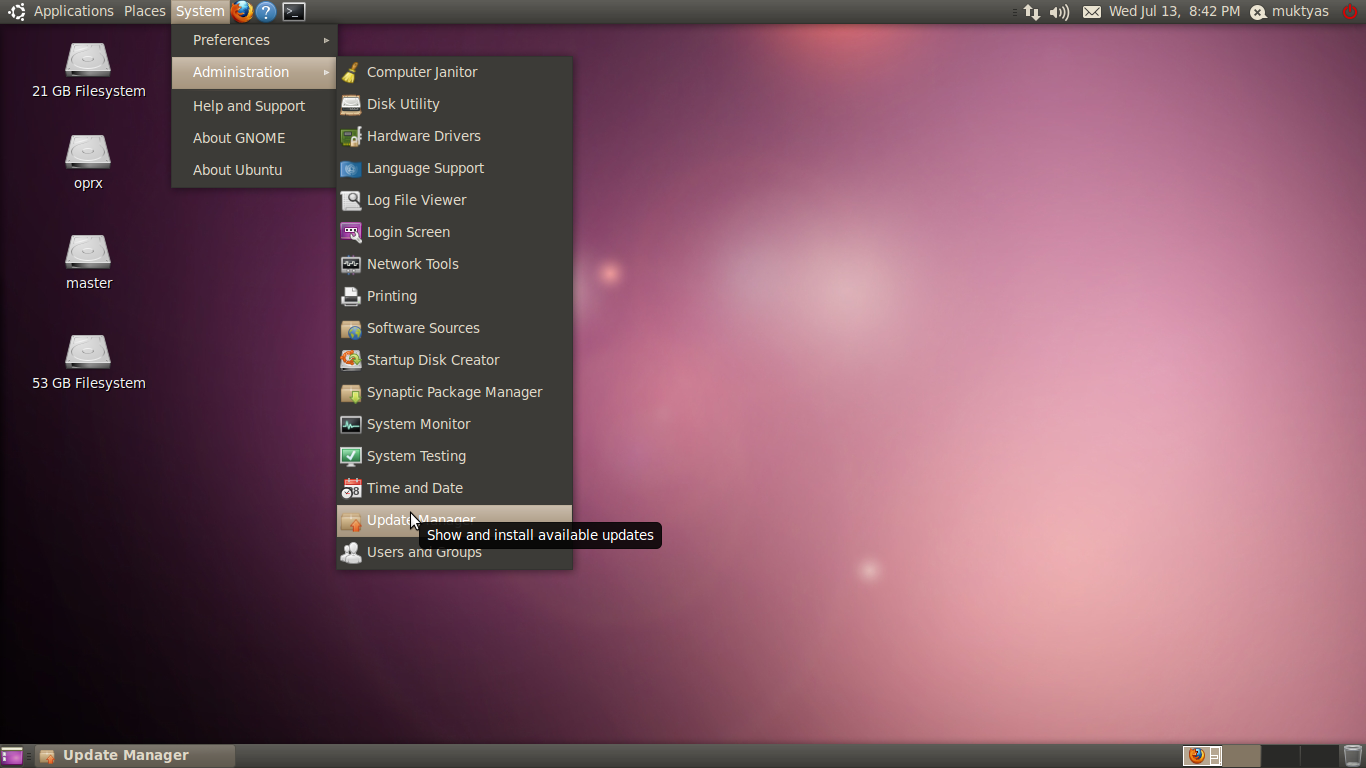Open the volume speaker indicator
This screenshot has height=768, width=1366.
pyautogui.click(x=1059, y=12)
